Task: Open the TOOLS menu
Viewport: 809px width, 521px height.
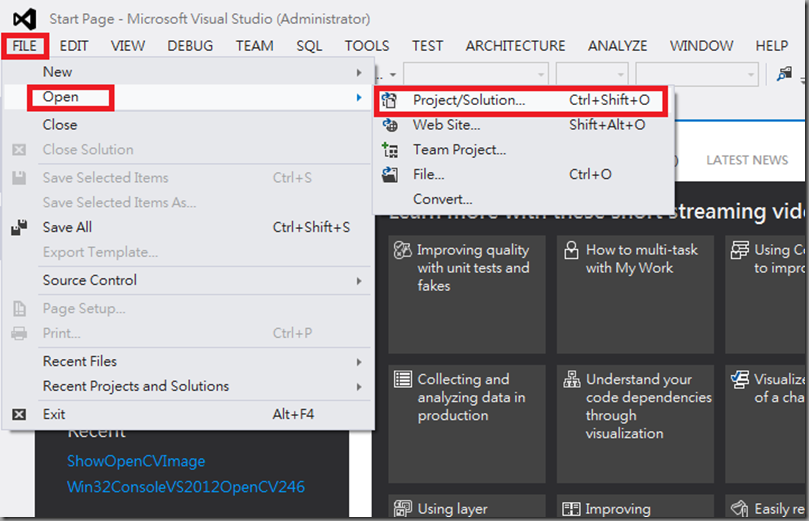Action: 367,46
